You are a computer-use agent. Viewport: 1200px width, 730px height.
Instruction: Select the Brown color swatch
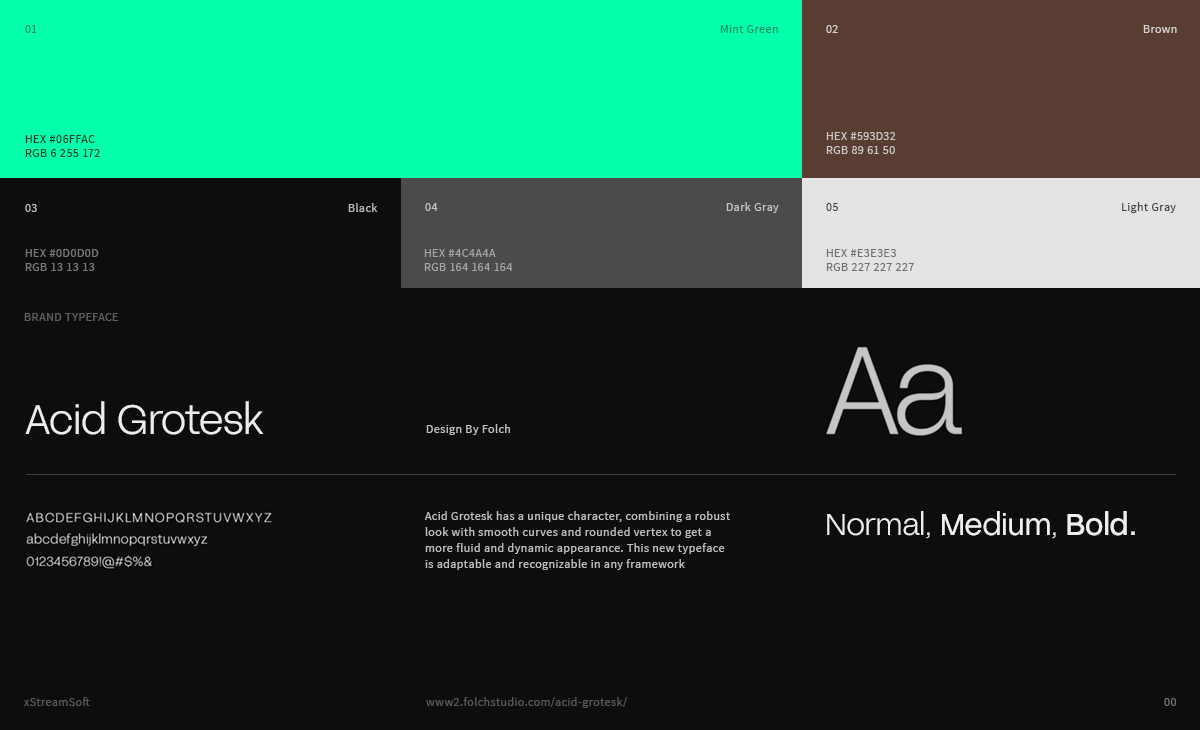pyautogui.click(x=1000, y=85)
